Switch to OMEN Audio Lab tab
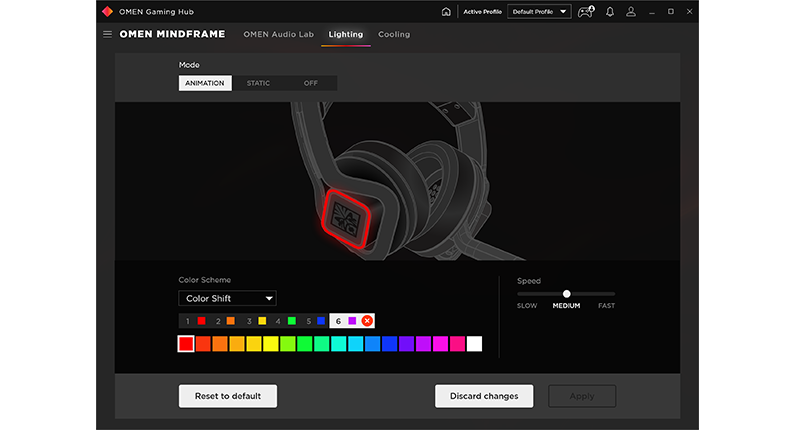Viewport: 795px width, 430px height. point(278,34)
